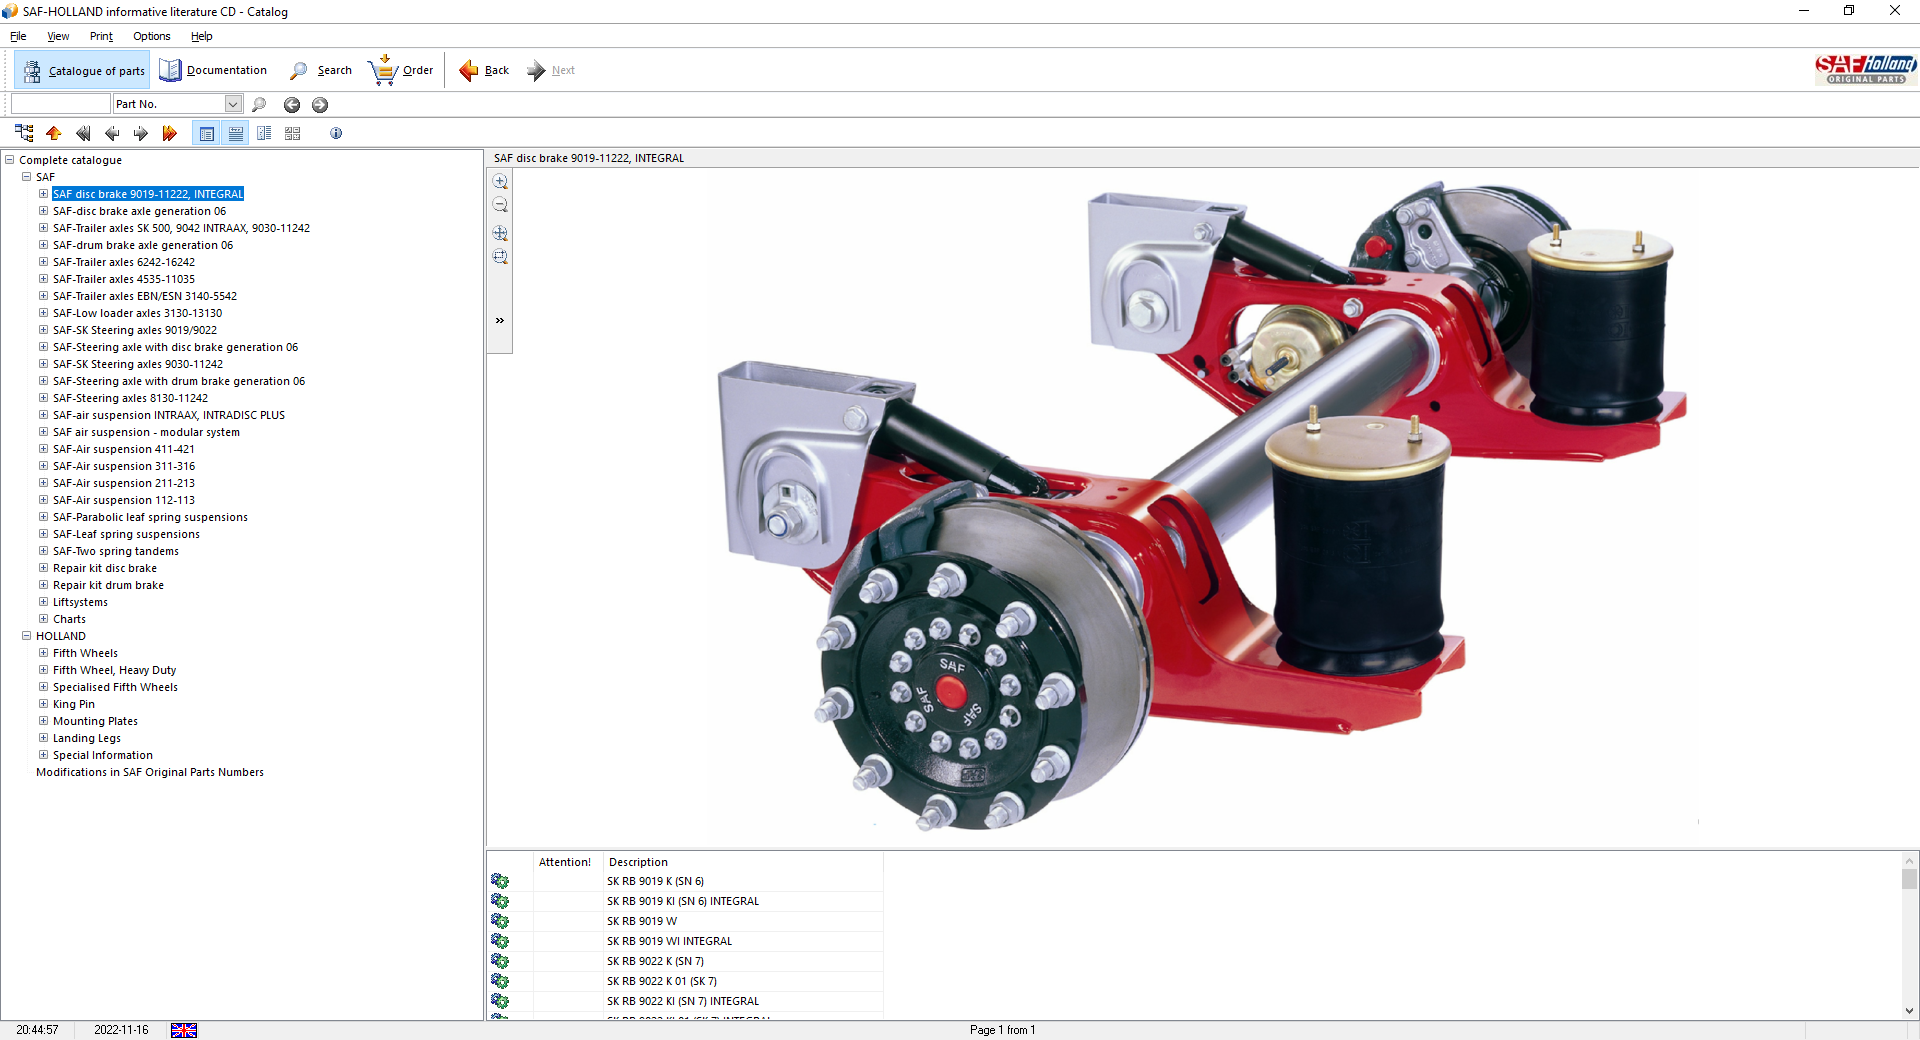Viewport: 1920px width, 1040px height.
Task: Collapse the HOLLAND tree branch
Action: click(27, 636)
